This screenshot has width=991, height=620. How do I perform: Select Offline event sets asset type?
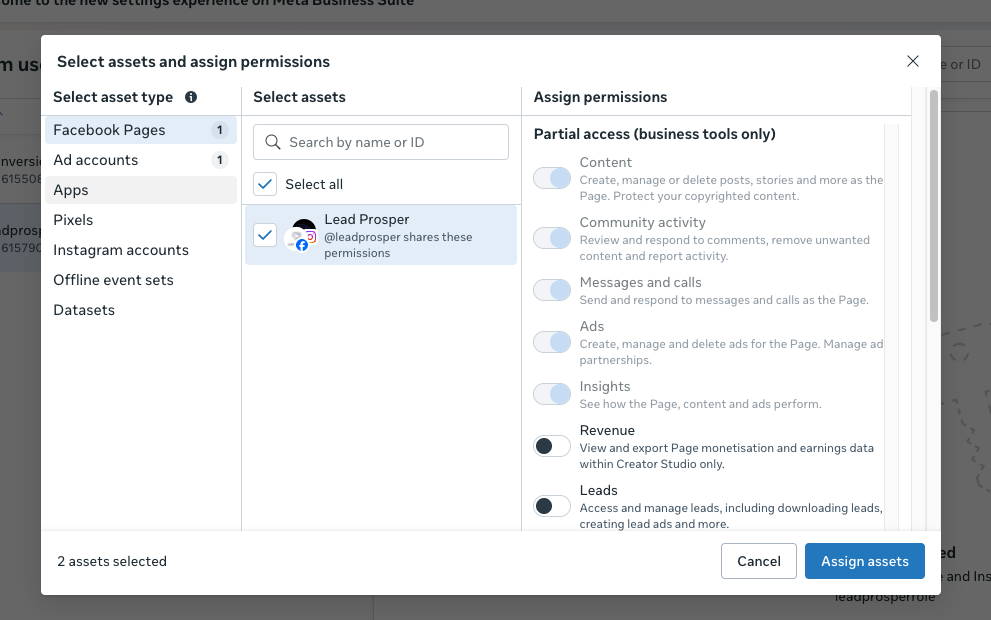tap(141, 280)
